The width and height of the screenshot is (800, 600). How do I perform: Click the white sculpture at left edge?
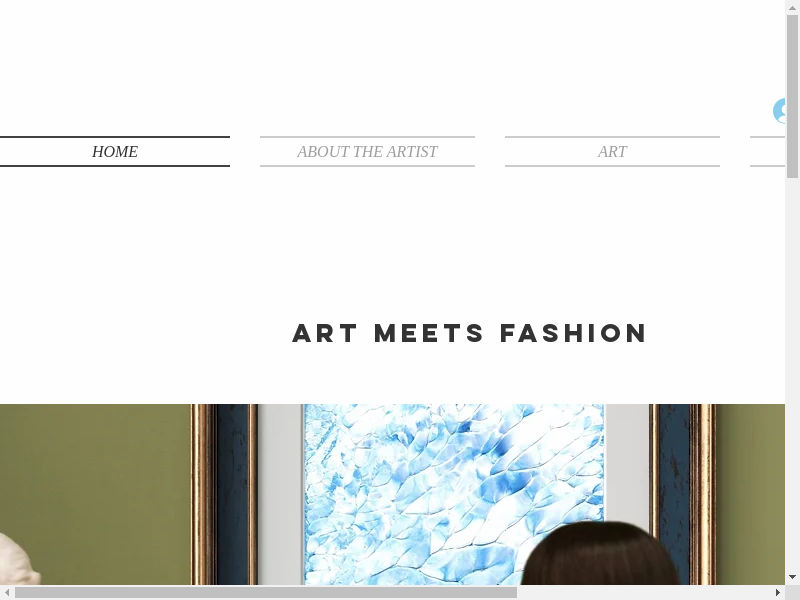(x=19, y=560)
